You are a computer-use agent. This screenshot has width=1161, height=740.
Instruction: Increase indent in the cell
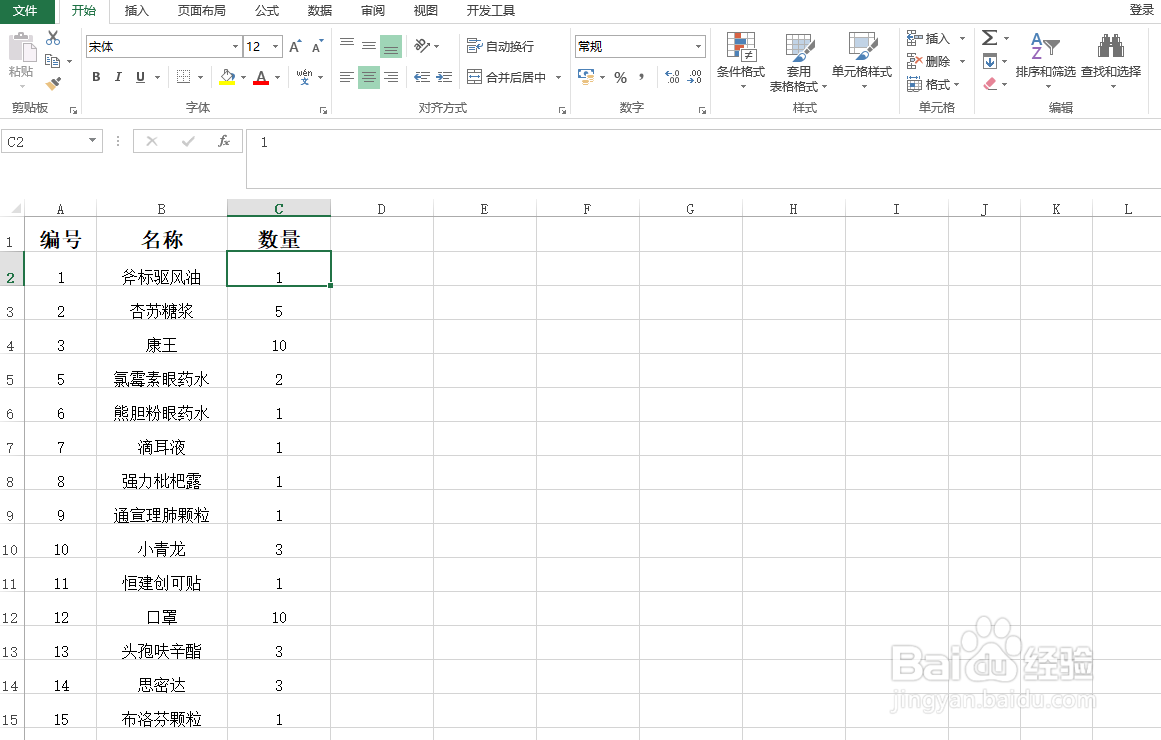[x=444, y=77]
